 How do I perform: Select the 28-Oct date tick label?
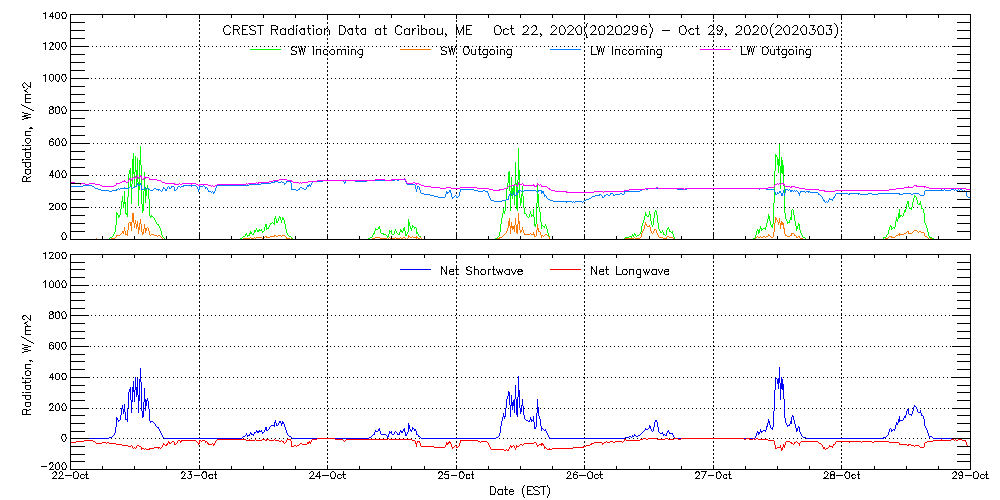click(x=841, y=478)
